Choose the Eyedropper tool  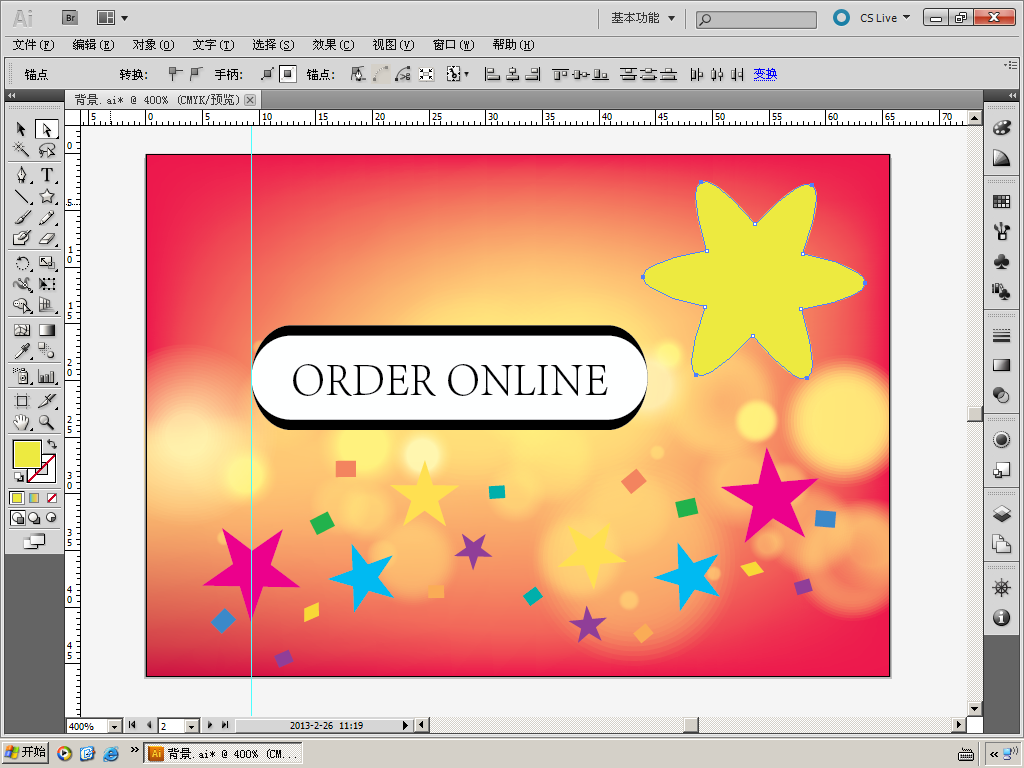pos(22,351)
